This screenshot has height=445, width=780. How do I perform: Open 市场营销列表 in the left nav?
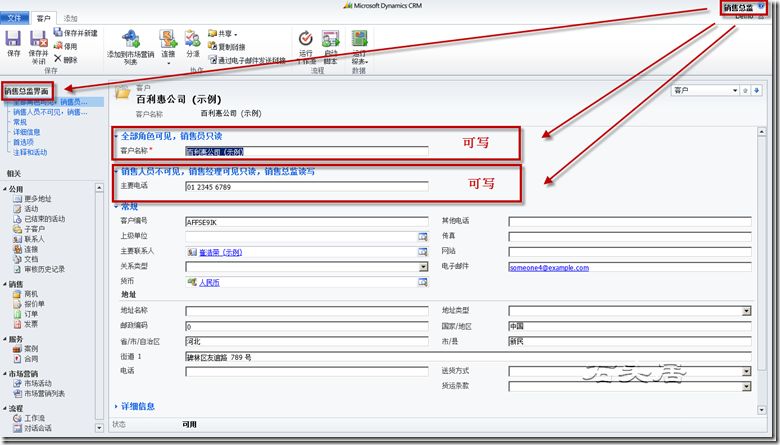pyautogui.click(x=39, y=393)
